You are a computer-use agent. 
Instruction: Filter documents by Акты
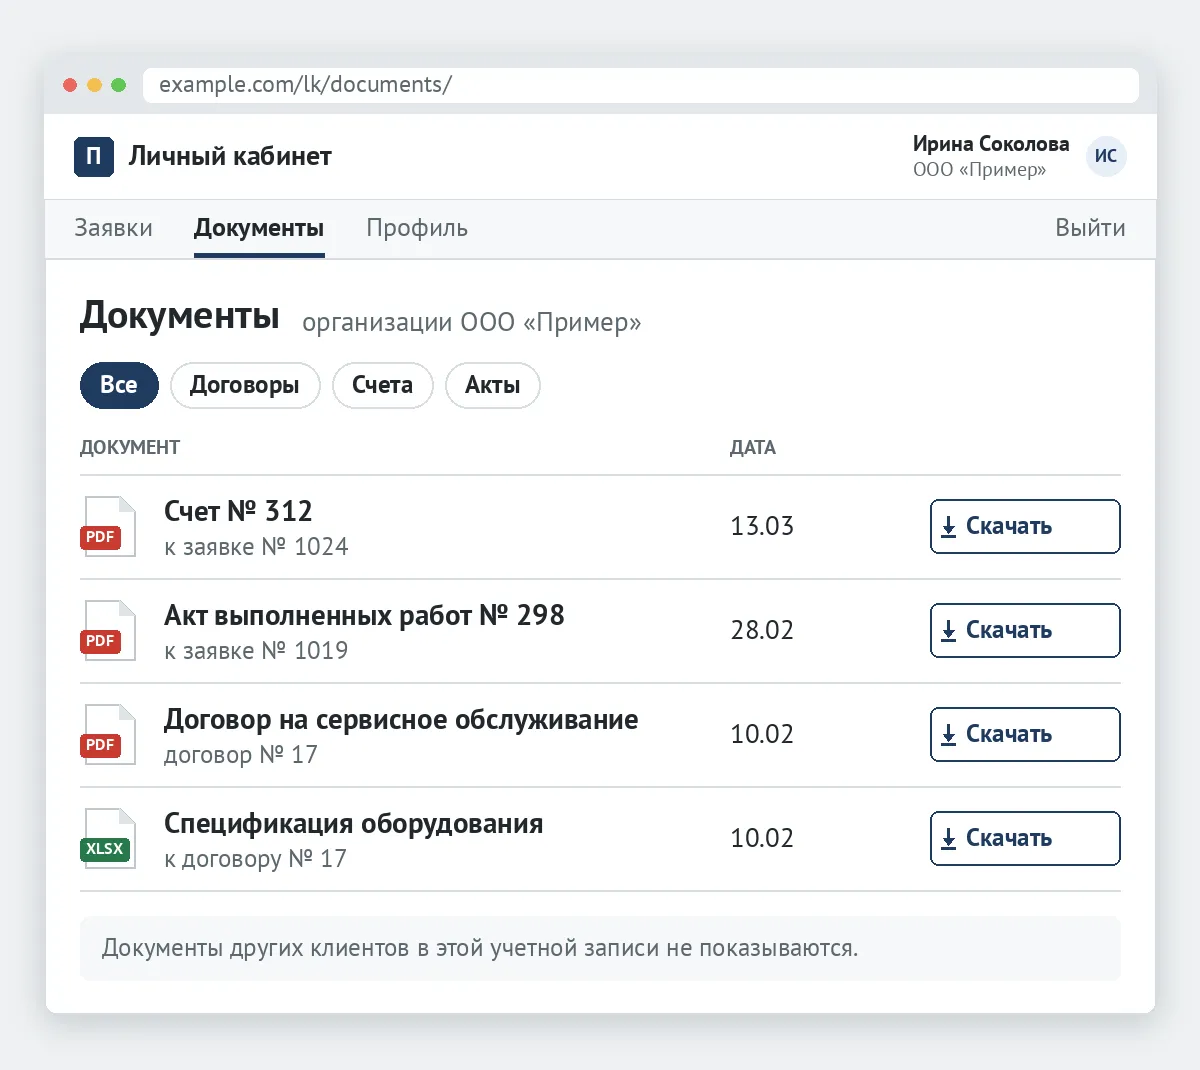pyautogui.click(x=492, y=385)
